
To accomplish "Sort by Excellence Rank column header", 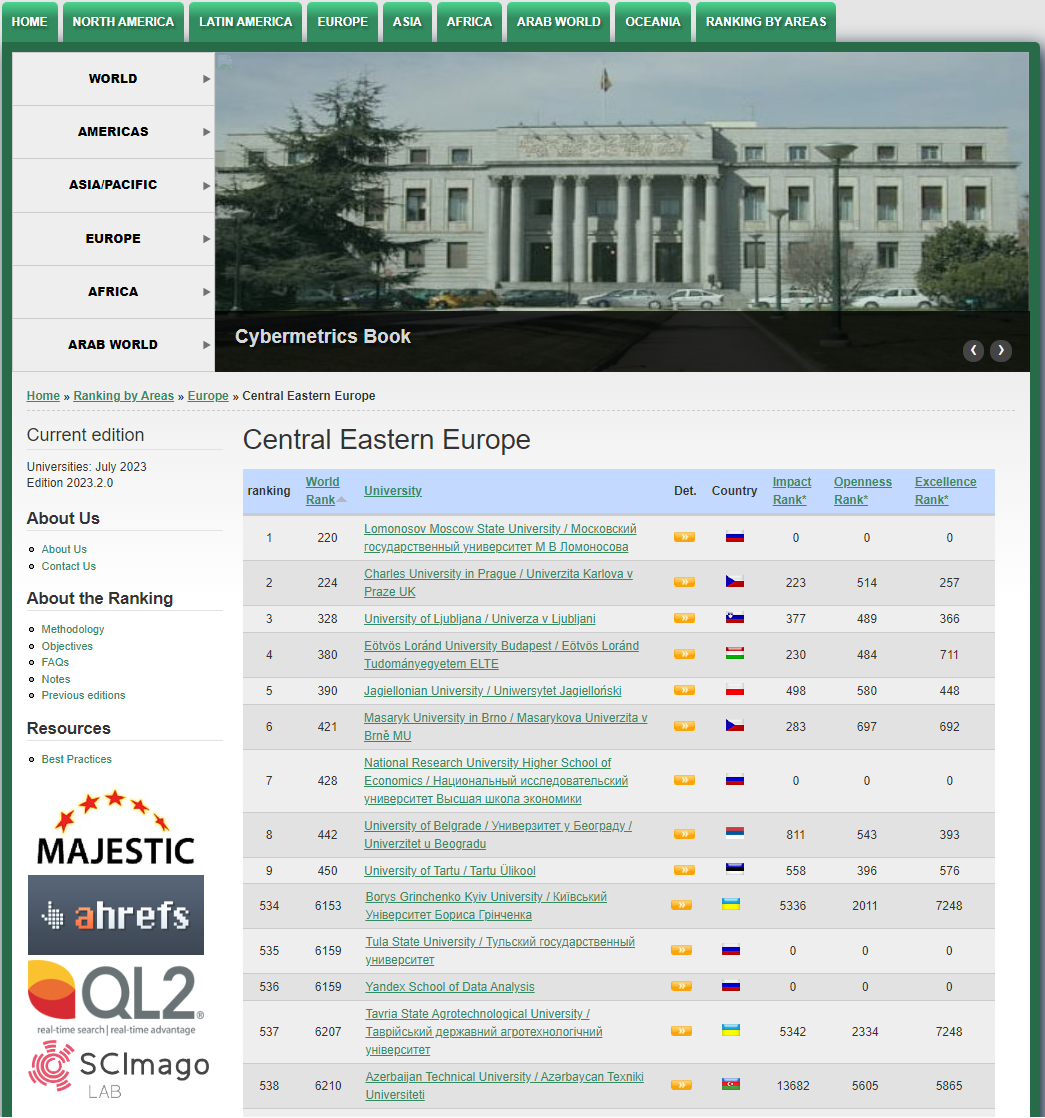I will (x=945, y=490).
